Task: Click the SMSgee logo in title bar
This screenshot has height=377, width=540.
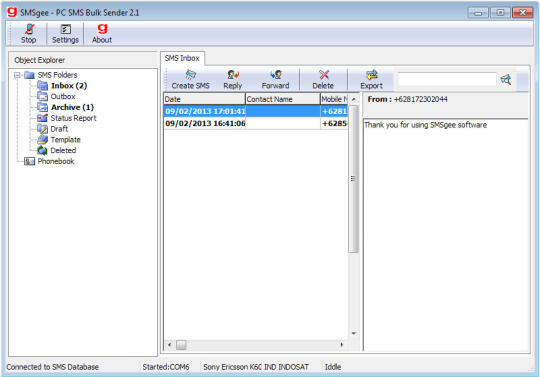Action: click(x=12, y=12)
